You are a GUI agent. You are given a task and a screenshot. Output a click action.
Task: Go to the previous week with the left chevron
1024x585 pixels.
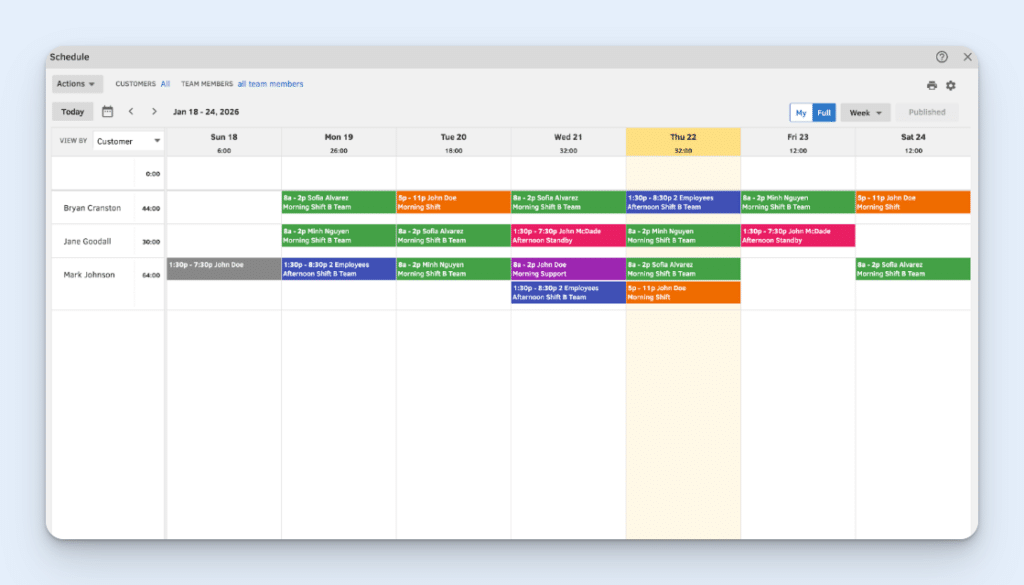point(131,111)
